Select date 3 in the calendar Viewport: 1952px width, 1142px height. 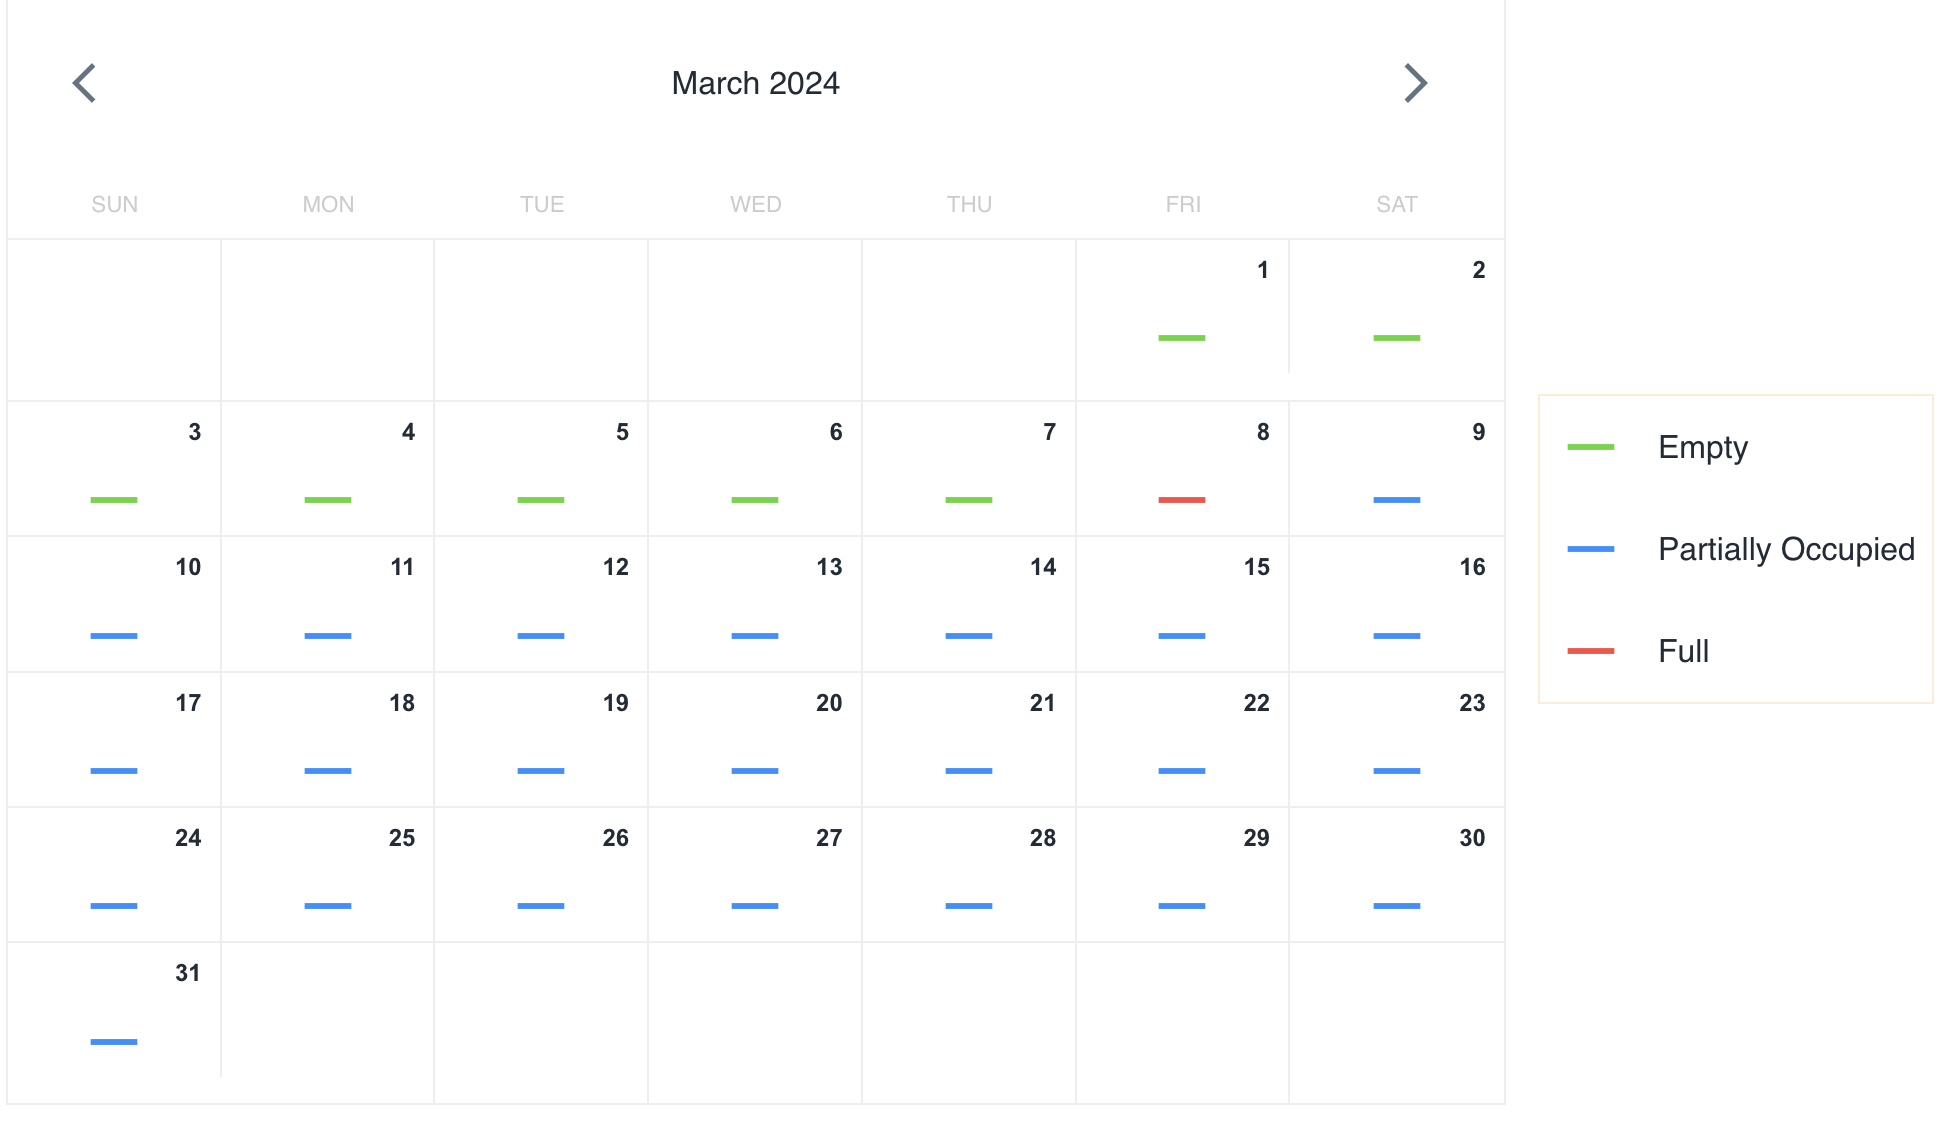click(x=114, y=468)
